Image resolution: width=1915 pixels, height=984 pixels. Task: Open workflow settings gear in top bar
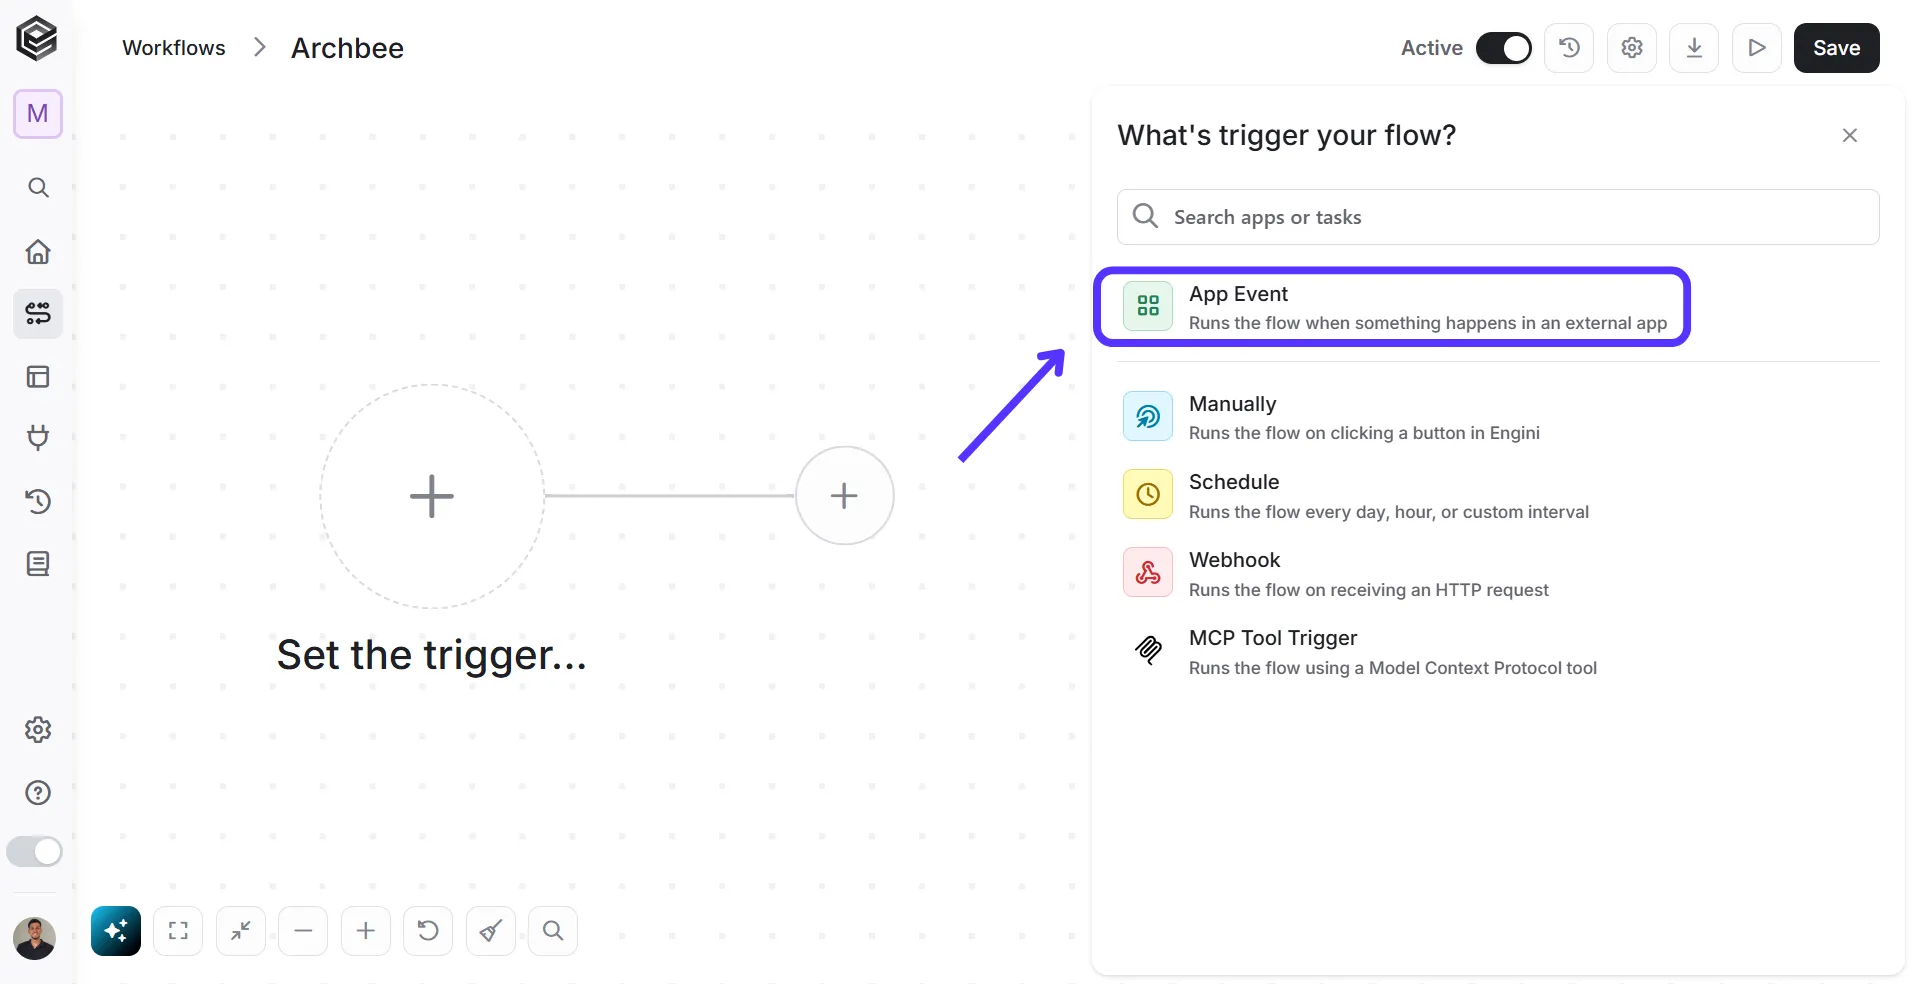click(1632, 48)
